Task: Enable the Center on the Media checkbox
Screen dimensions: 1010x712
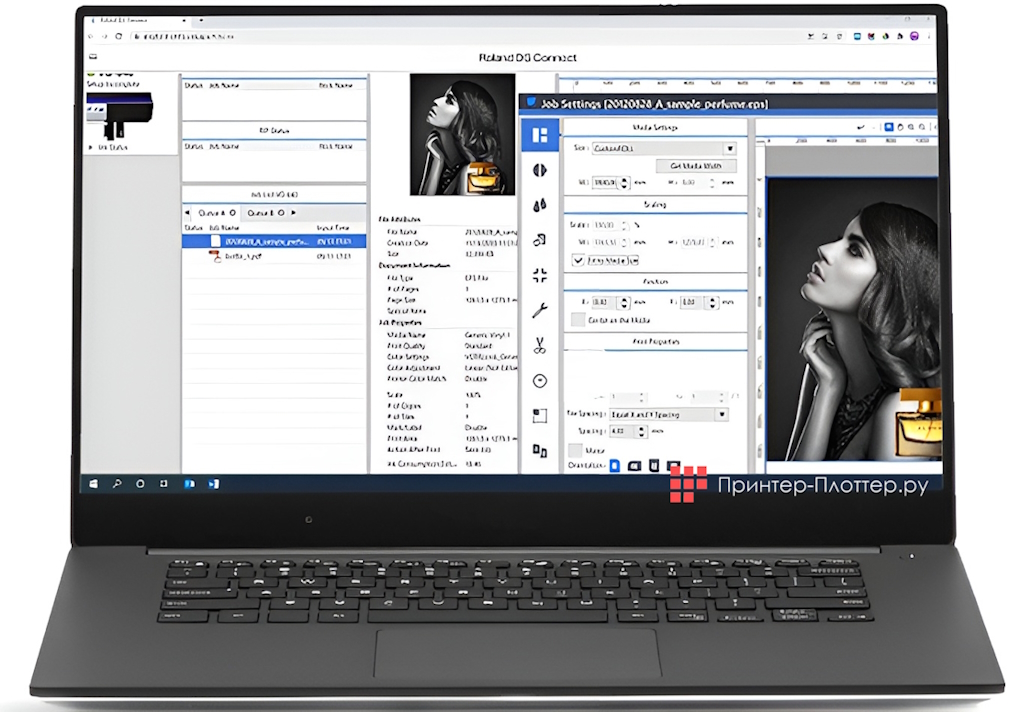Action: click(578, 320)
